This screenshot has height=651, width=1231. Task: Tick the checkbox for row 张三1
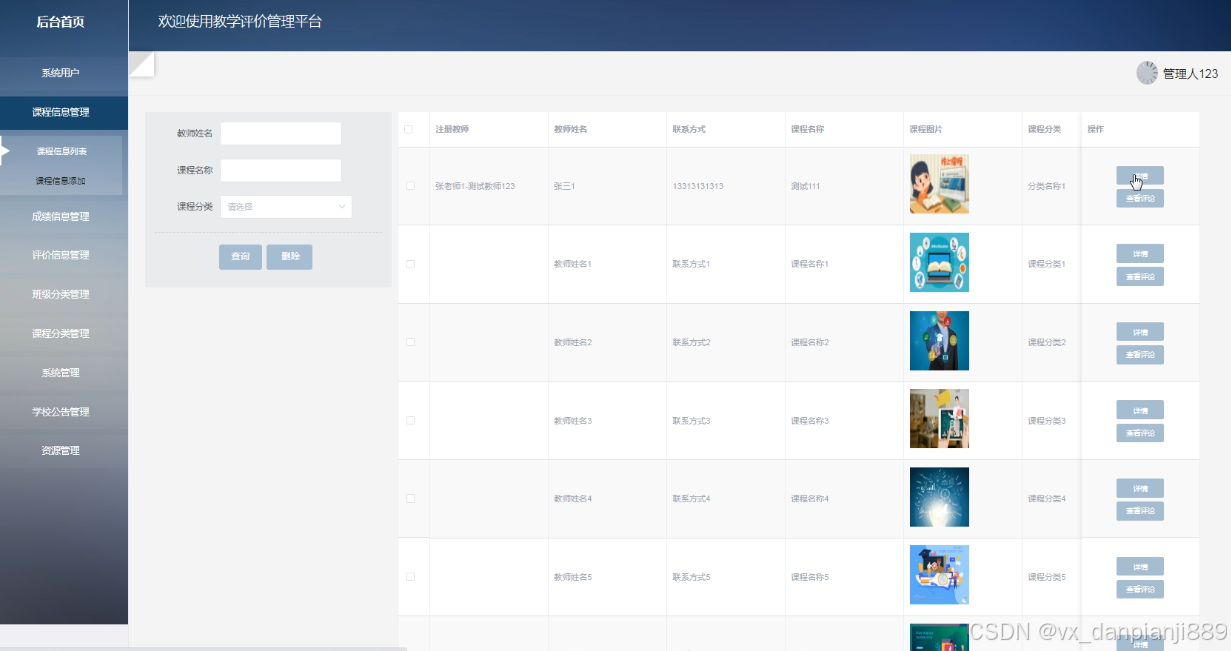[410, 186]
